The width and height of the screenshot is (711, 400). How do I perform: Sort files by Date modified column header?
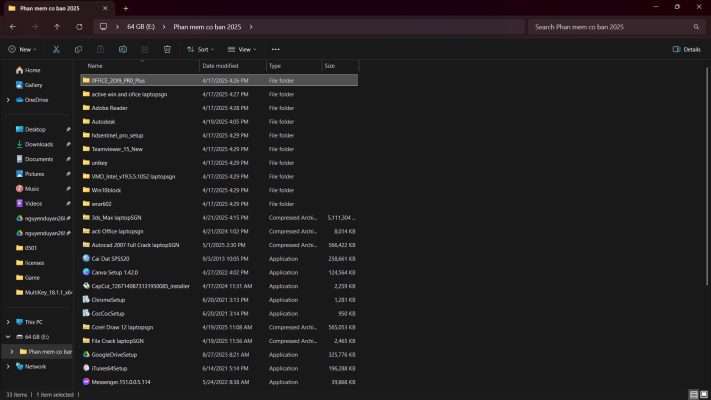pyautogui.click(x=222, y=66)
